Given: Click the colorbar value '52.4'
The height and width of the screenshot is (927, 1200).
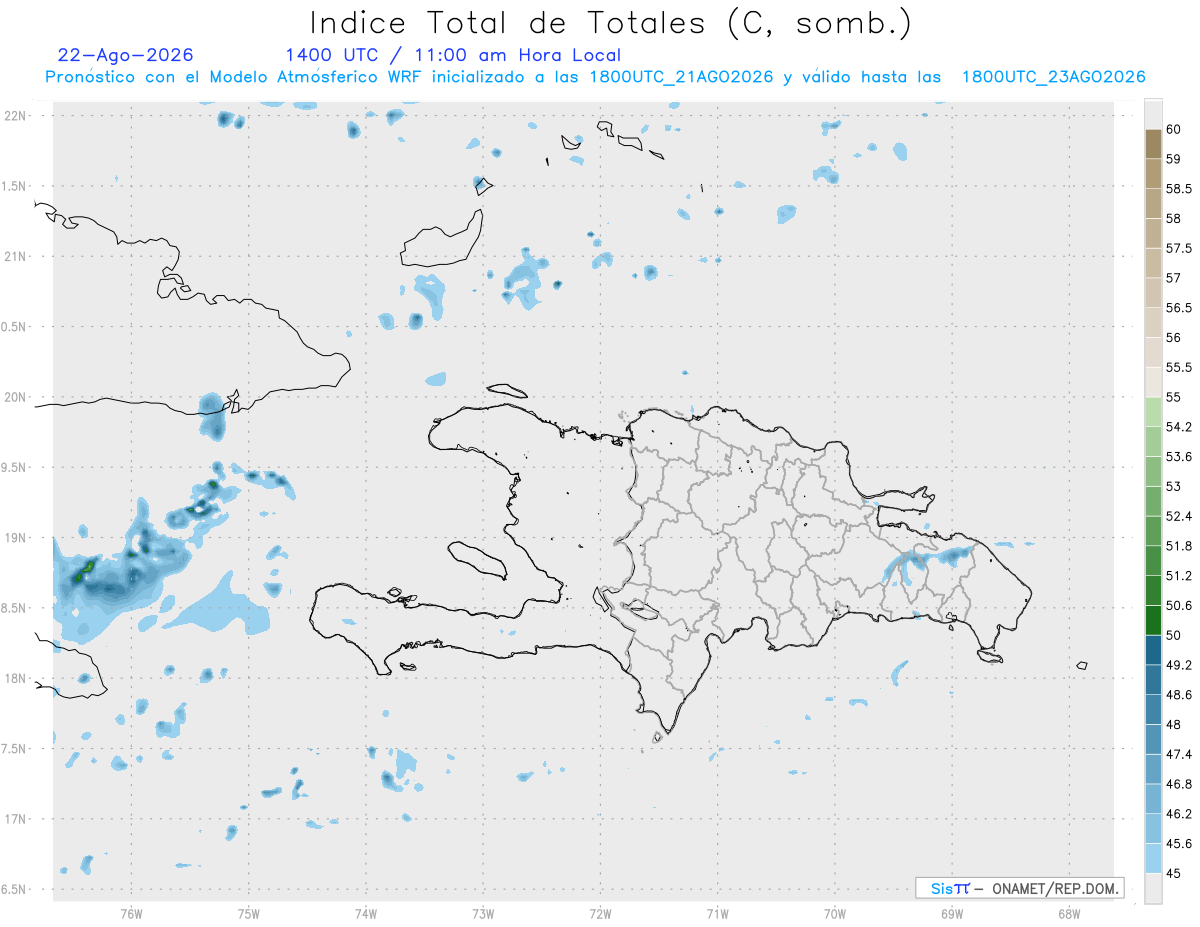Looking at the screenshot, I should pyautogui.click(x=1178, y=516).
